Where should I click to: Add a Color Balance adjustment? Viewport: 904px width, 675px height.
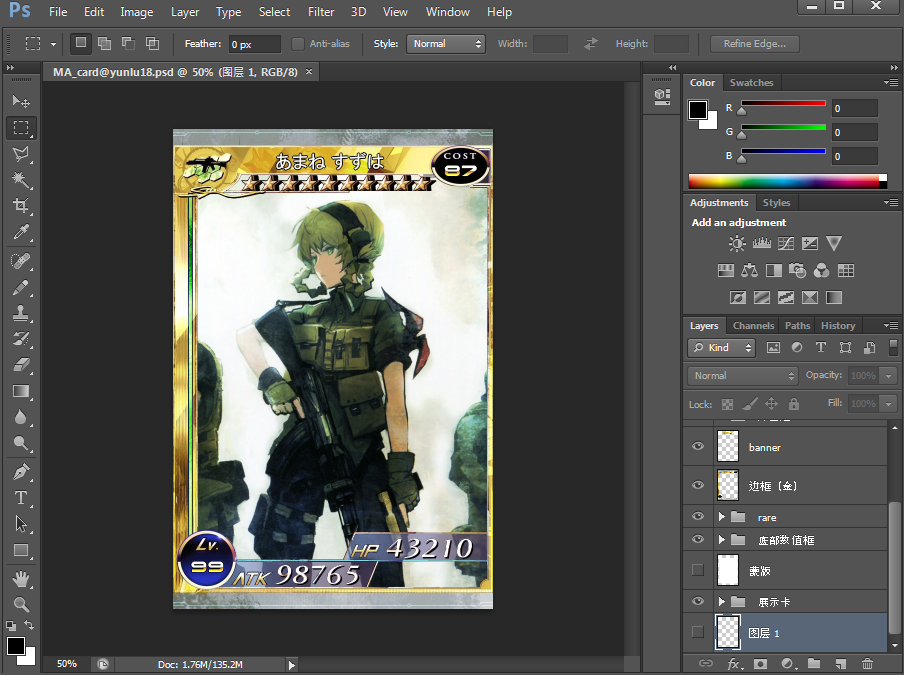tap(749, 270)
